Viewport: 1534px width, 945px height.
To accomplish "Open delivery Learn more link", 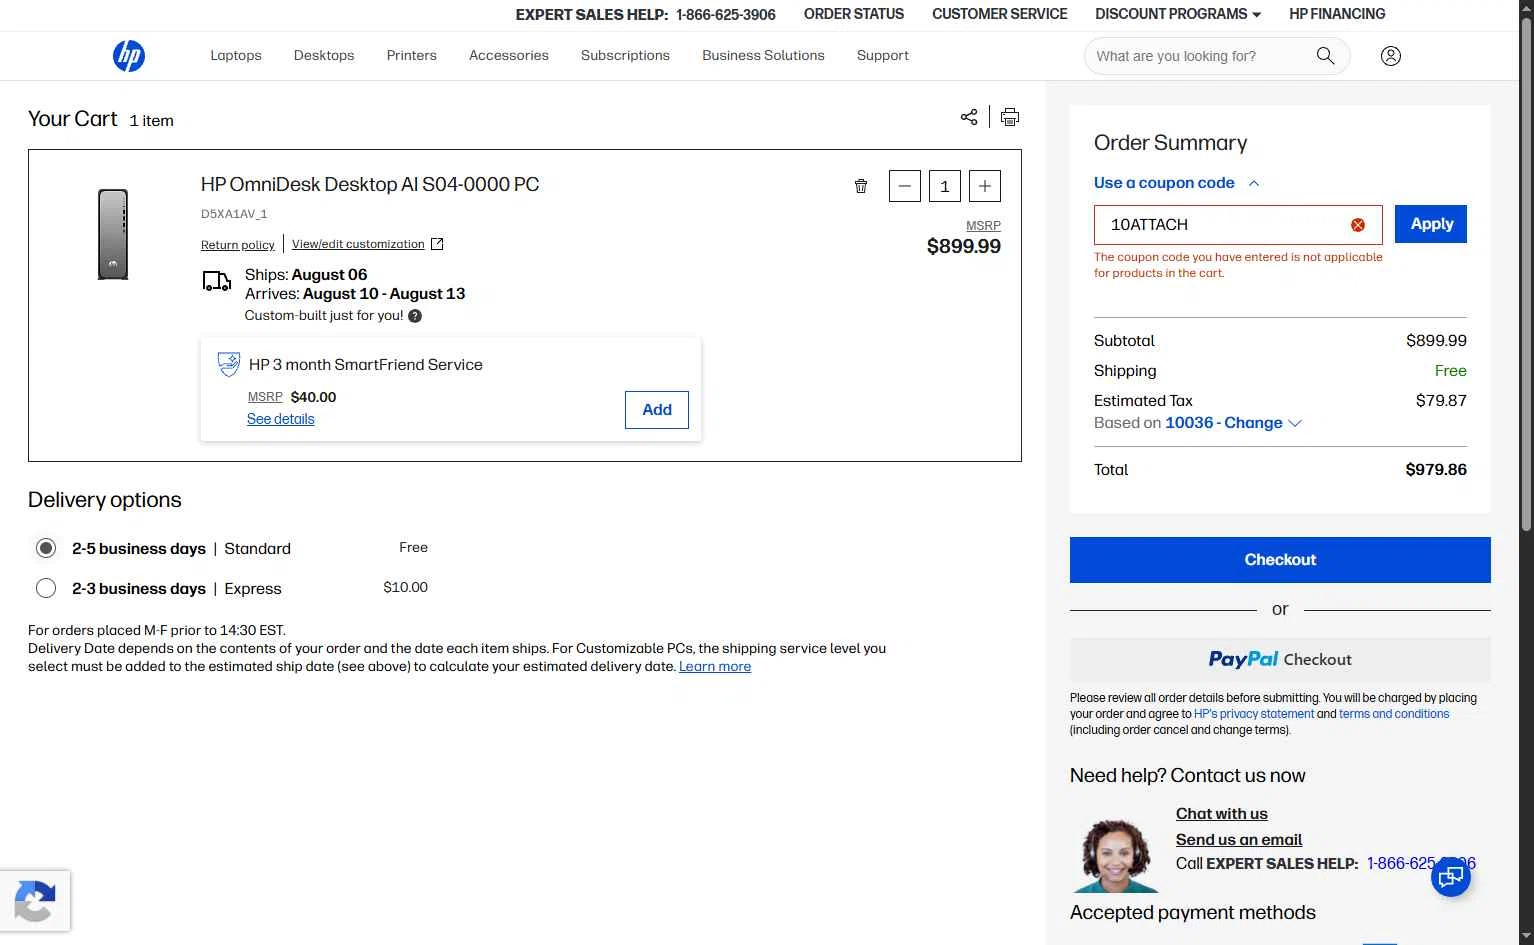I will 715,666.
